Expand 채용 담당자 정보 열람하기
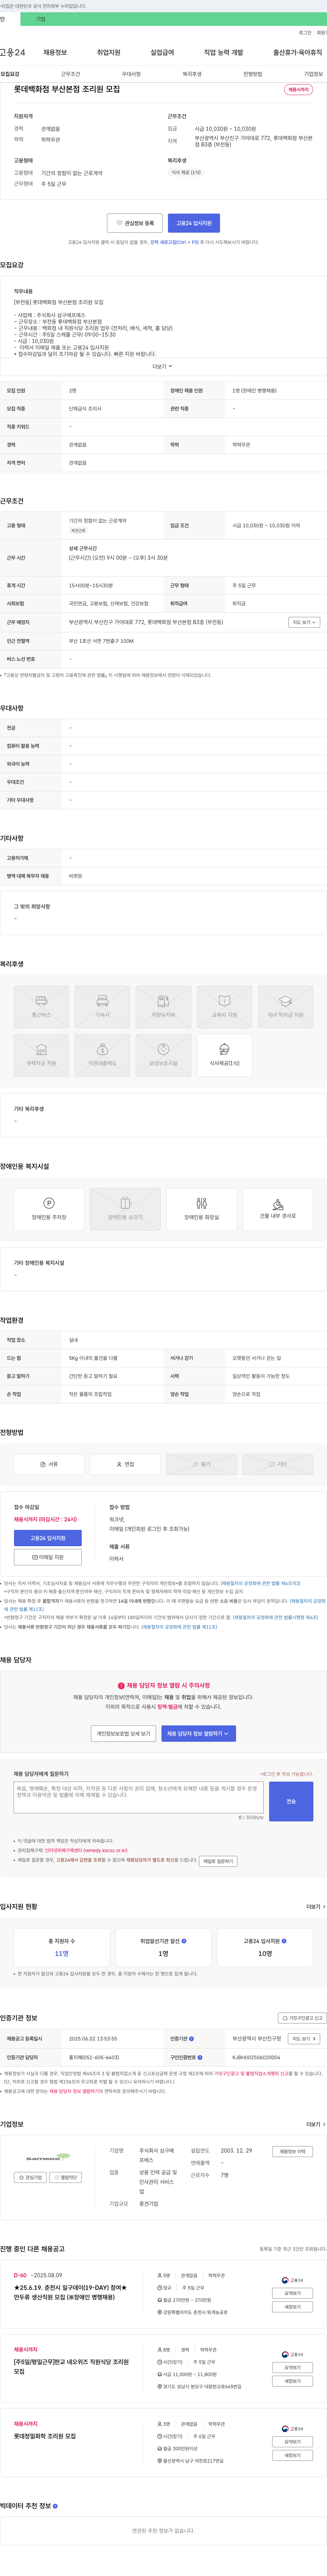 (198, 1734)
